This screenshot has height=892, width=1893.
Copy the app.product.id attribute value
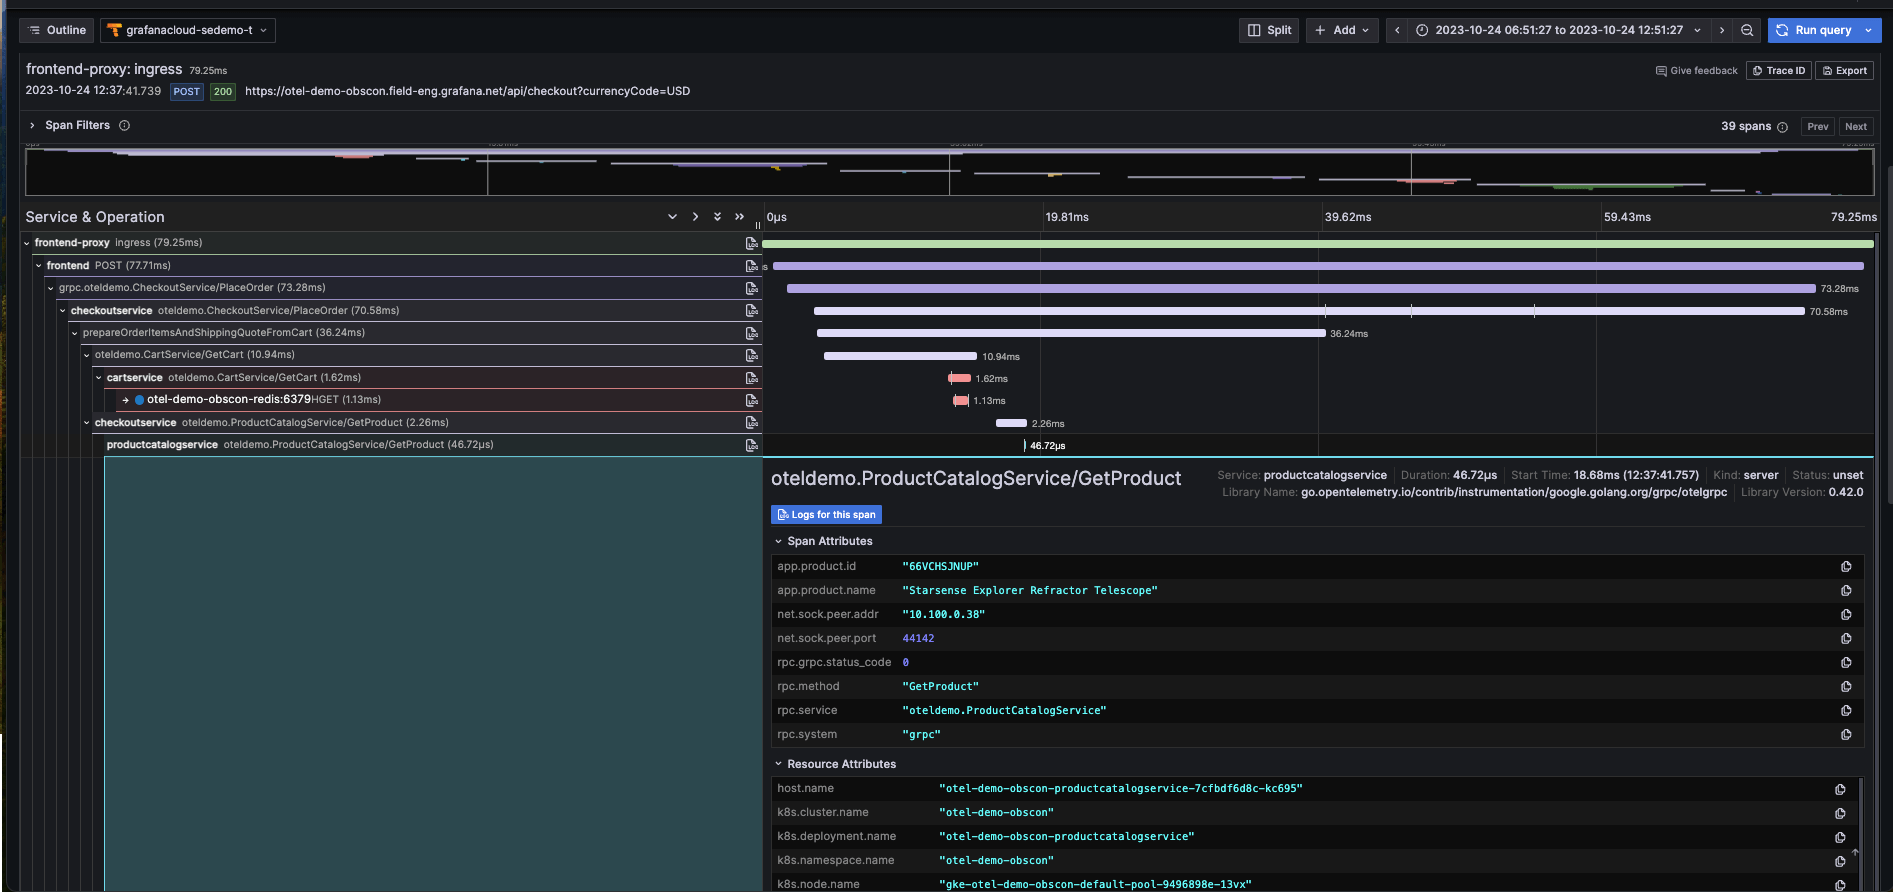(1846, 567)
